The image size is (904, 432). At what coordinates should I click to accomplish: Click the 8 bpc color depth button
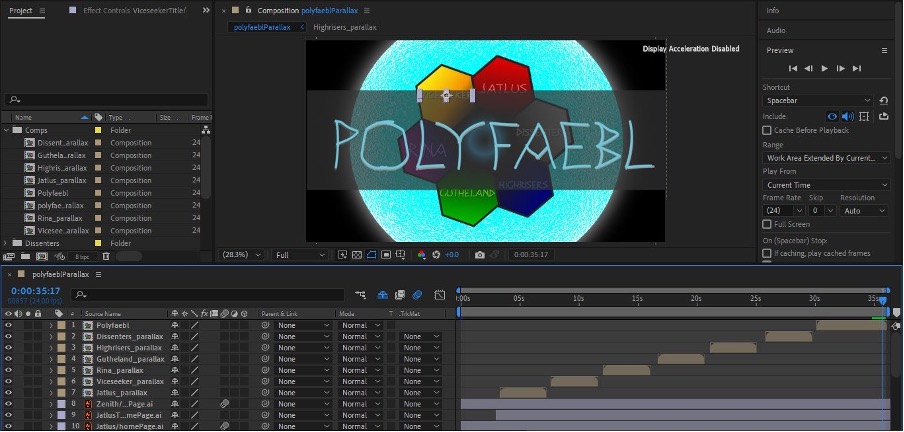coord(80,255)
